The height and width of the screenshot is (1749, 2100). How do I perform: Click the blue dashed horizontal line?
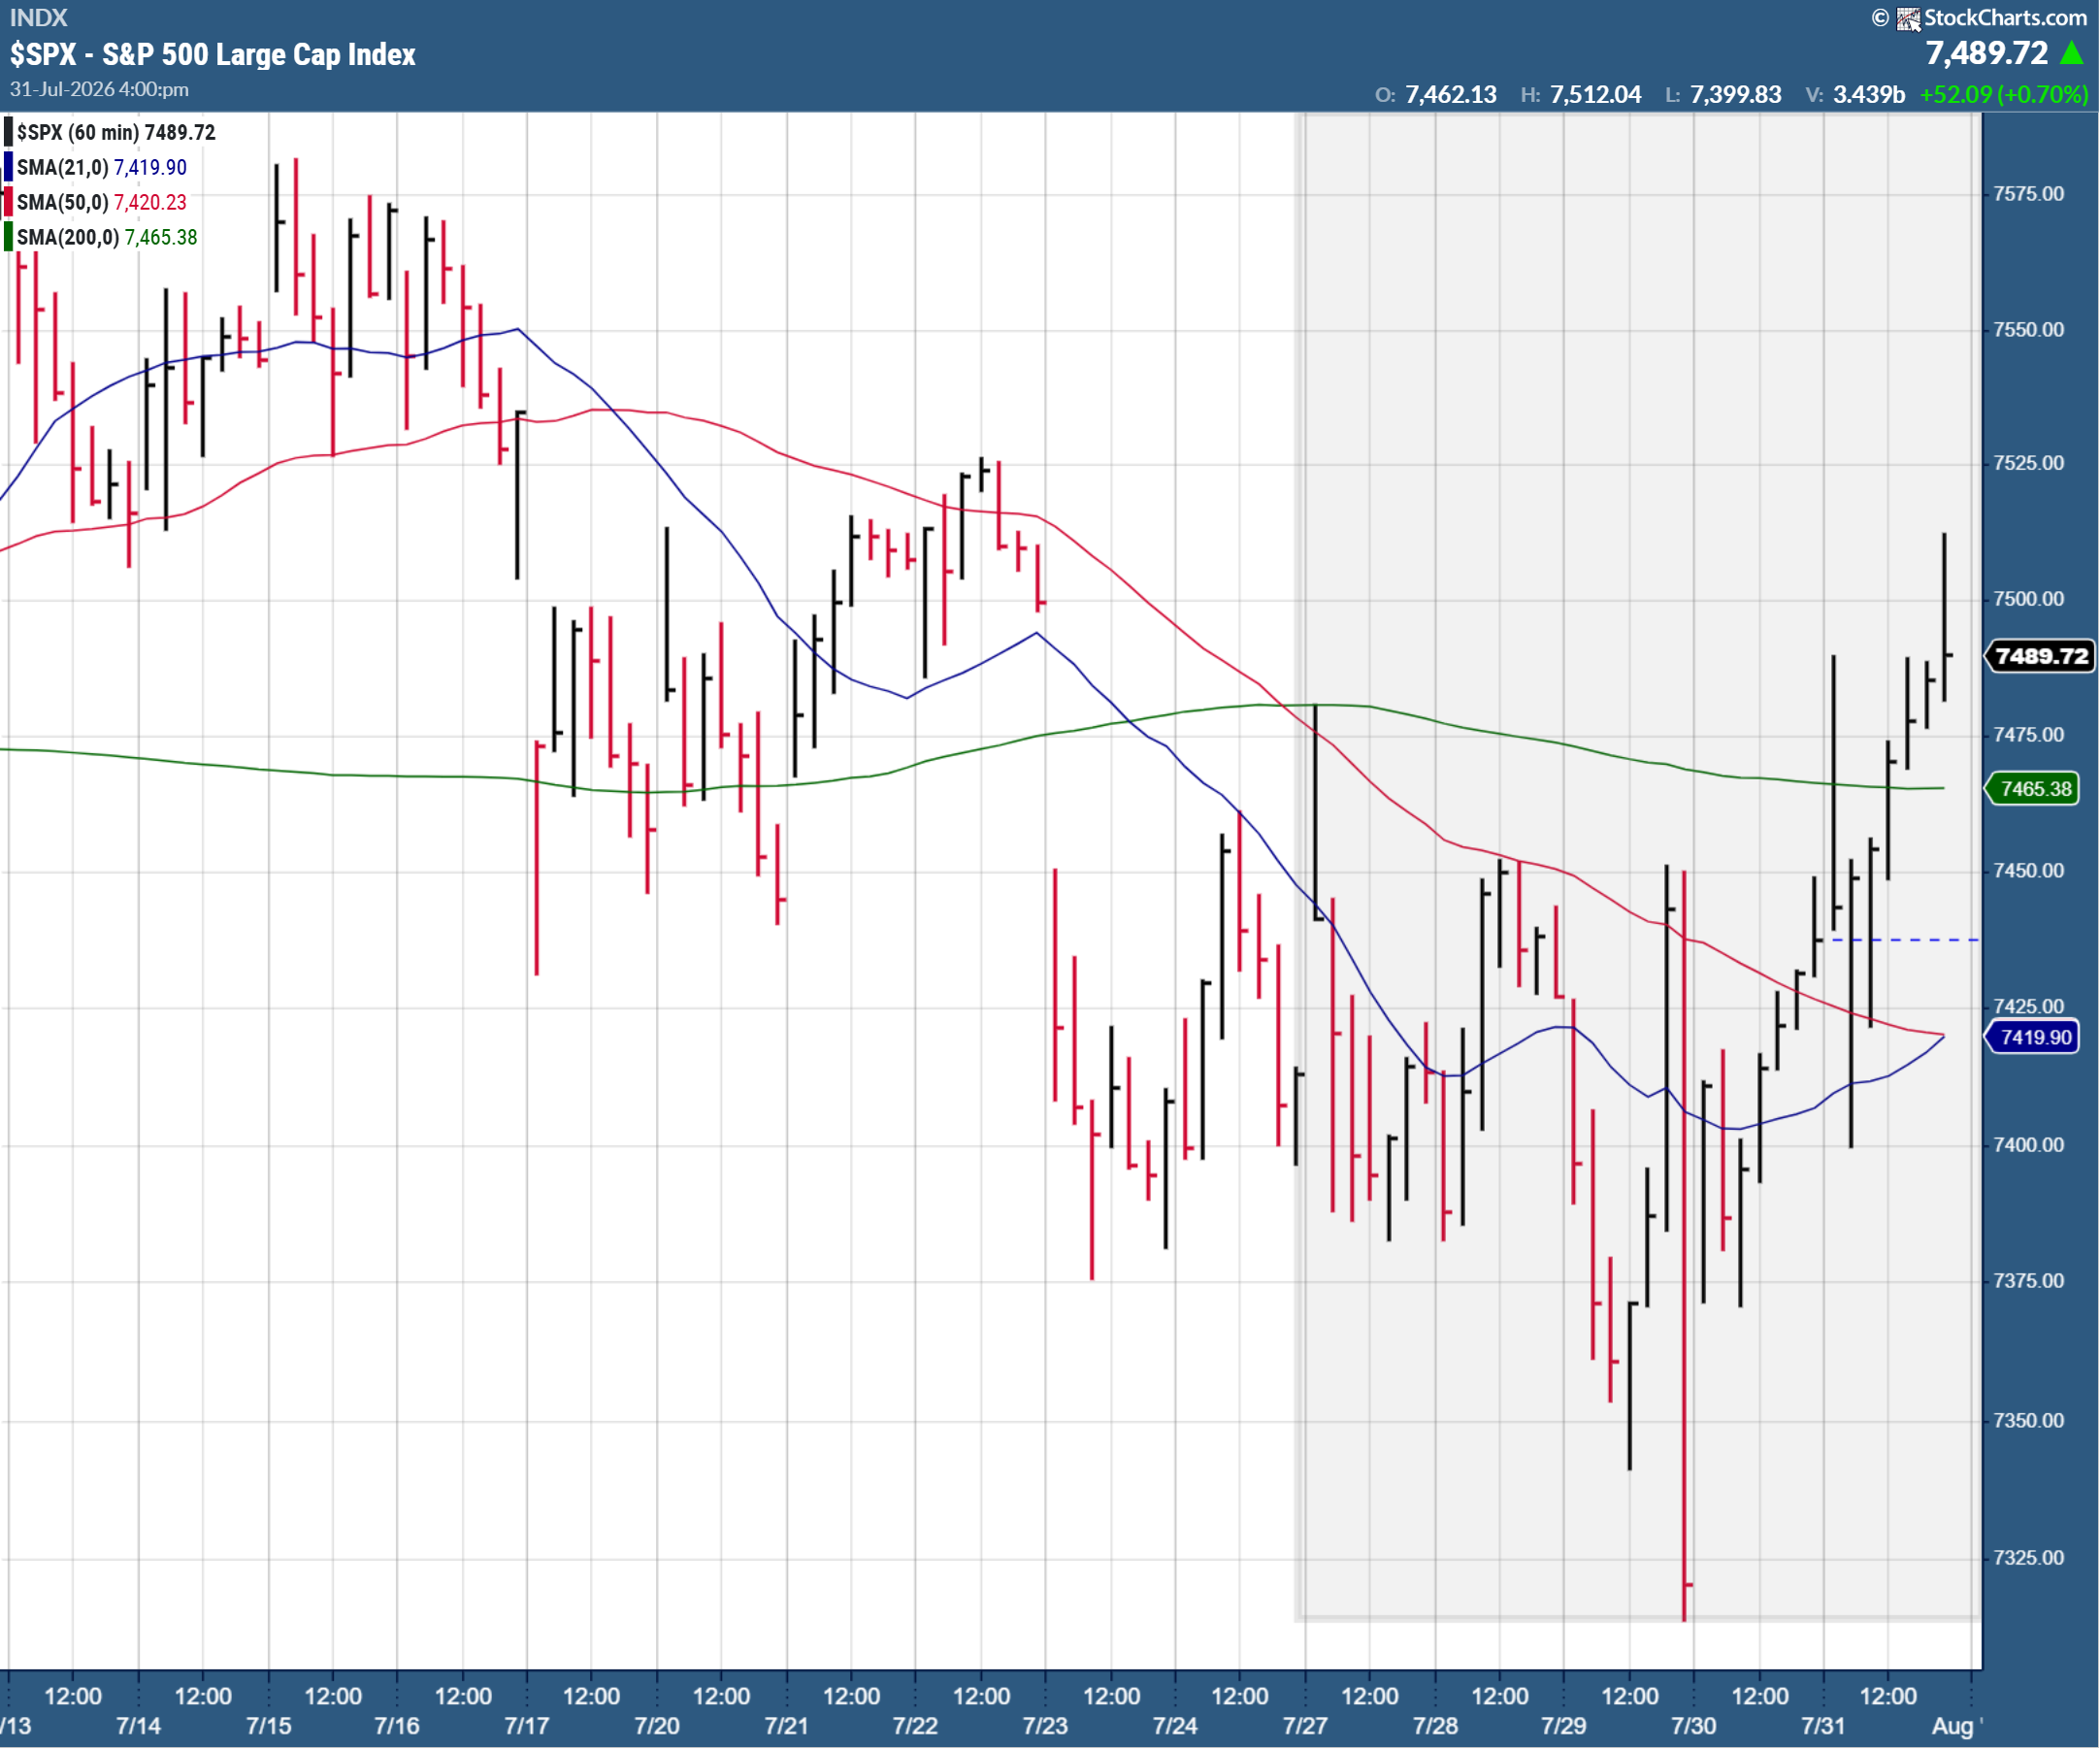1906,940
